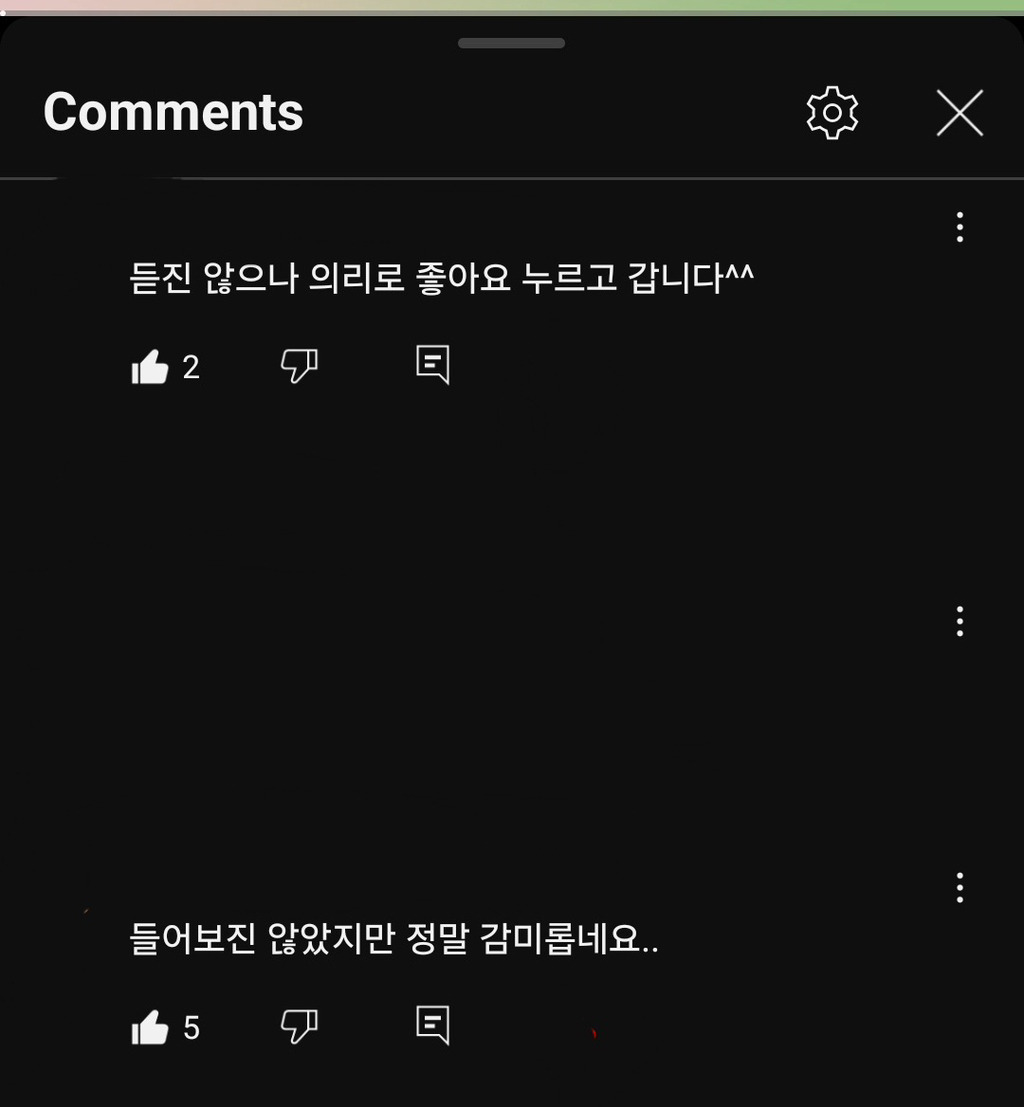Select comment text 듣진 않으나 의리로 좋아요
The height and width of the screenshot is (1107, 1024).
(x=320, y=277)
